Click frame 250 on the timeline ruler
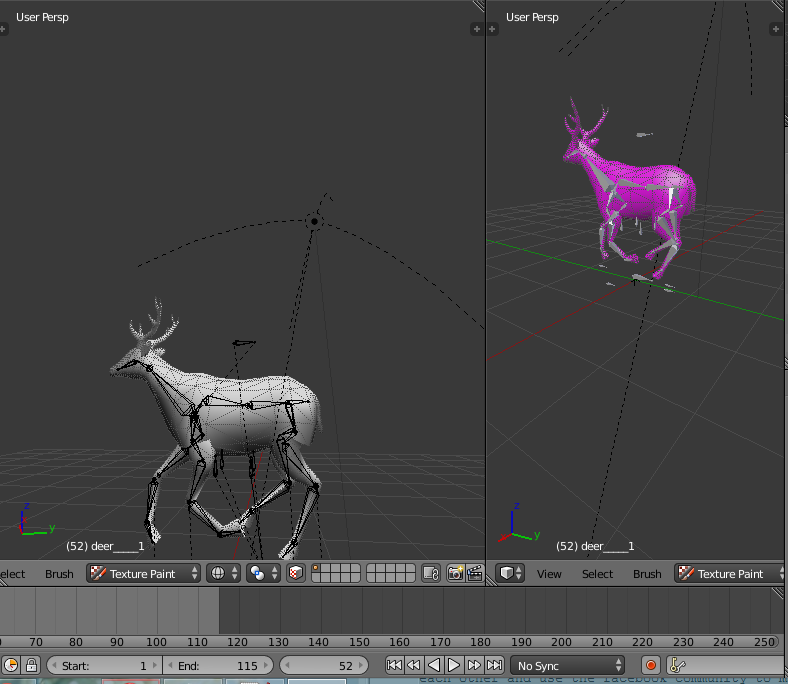788x684 pixels. coord(764,642)
